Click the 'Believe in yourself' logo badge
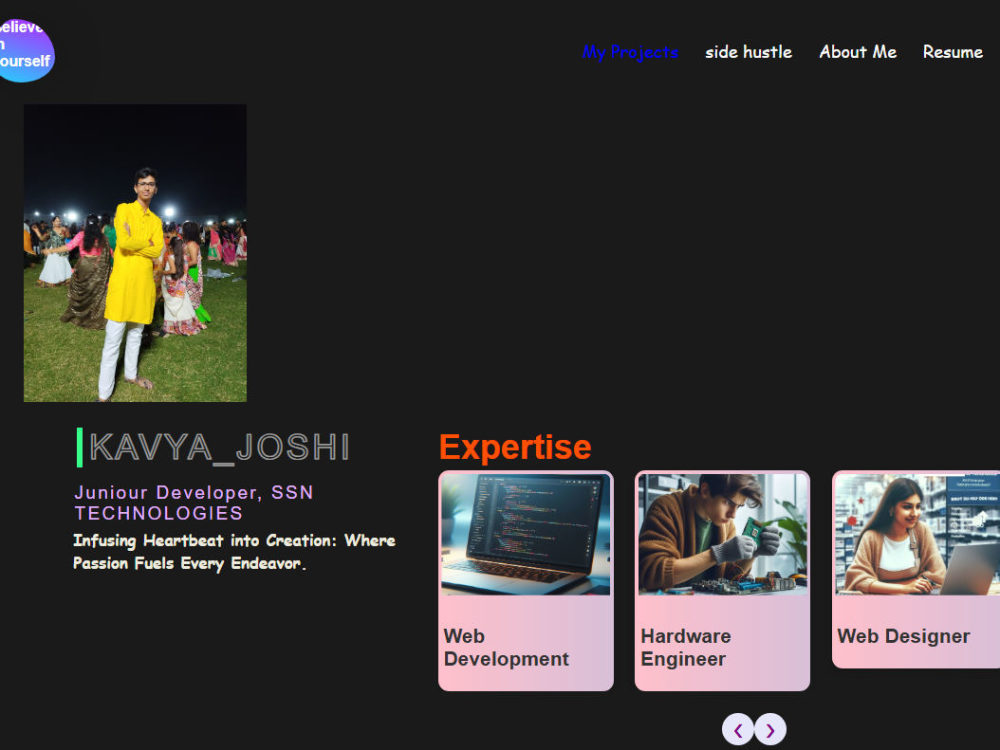 click(26, 50)
